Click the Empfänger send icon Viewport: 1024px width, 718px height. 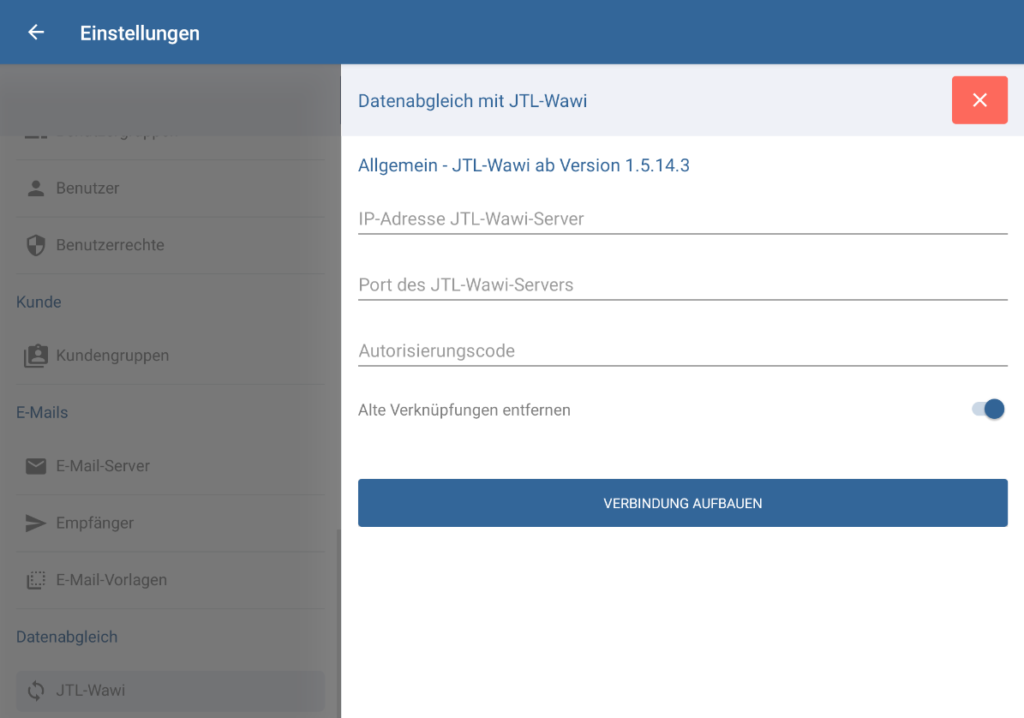tap(35, 523)
